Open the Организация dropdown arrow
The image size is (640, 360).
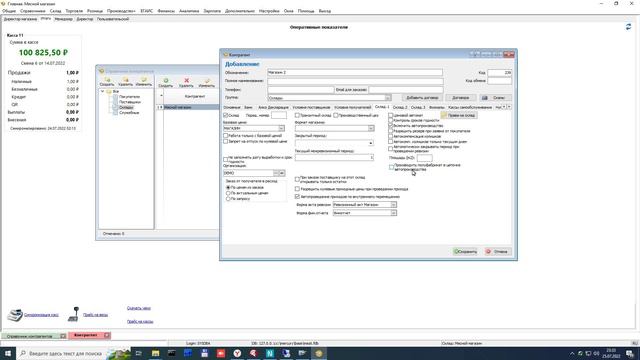point(282,173)
